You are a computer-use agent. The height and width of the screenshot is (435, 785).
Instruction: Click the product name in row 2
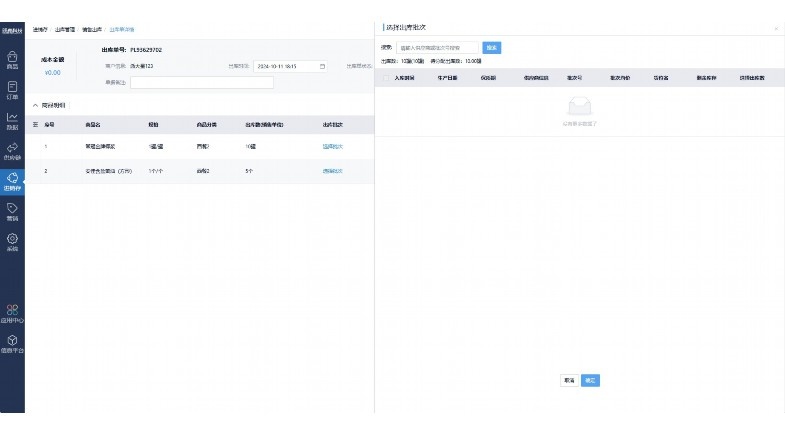pos(109,171)
